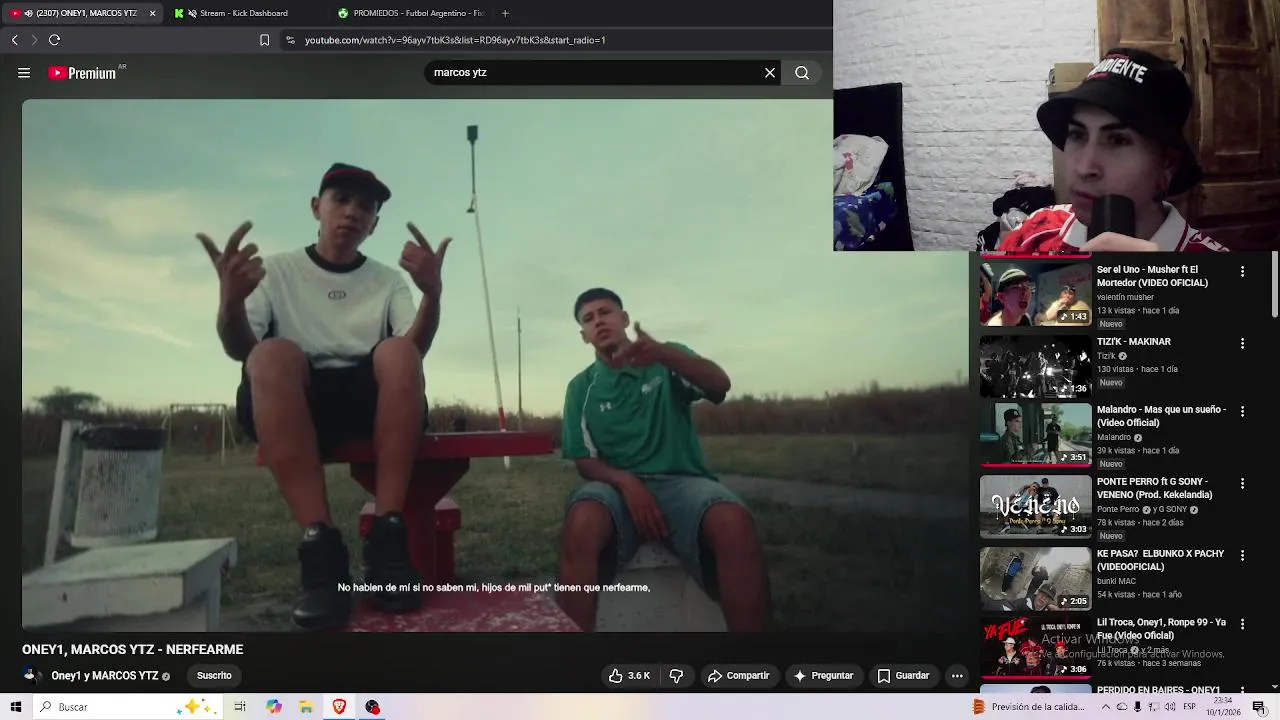Save video with Guardar button
The image size is (1280, 720).
(x=903, y=676)
